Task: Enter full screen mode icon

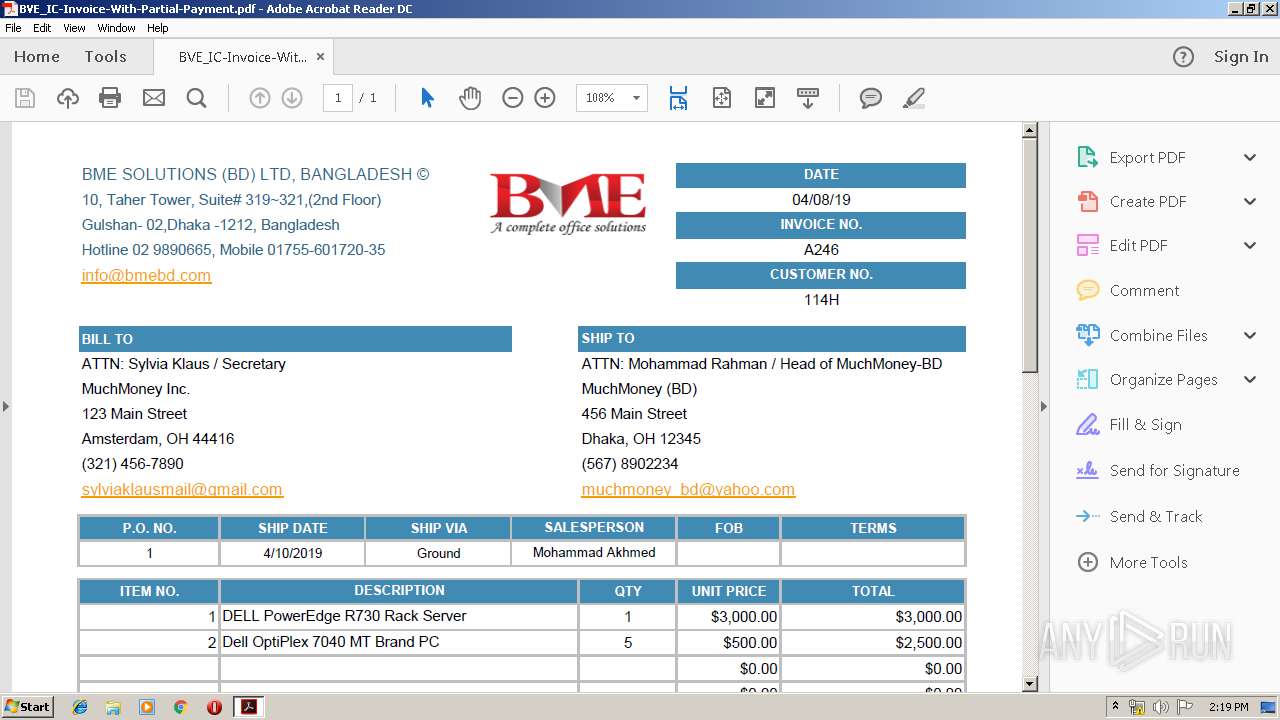Action: [765, 98]
